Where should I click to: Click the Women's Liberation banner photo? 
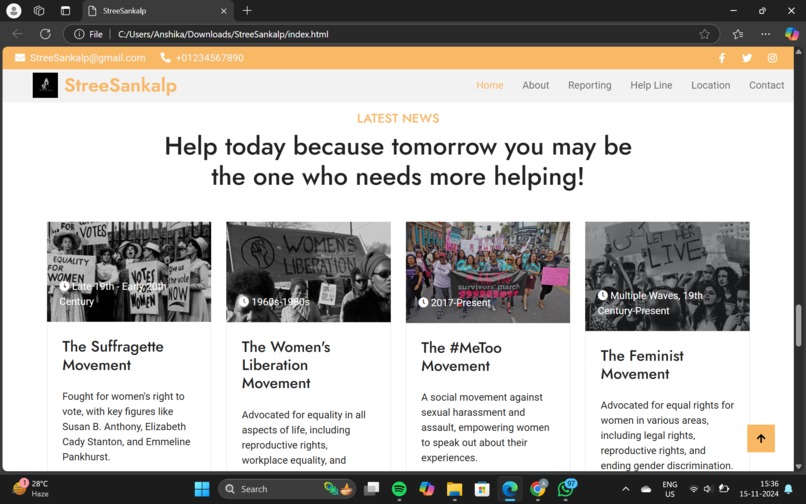308,272
